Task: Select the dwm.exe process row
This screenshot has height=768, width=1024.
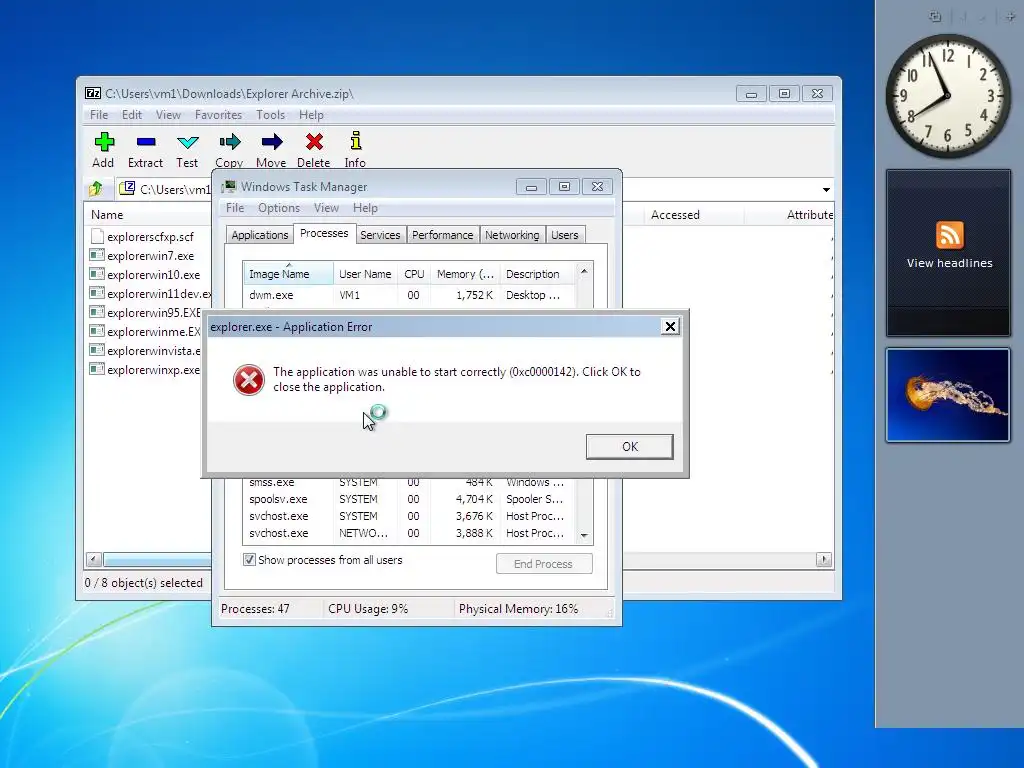Action: pyautogui.click(x=409, y=295)
